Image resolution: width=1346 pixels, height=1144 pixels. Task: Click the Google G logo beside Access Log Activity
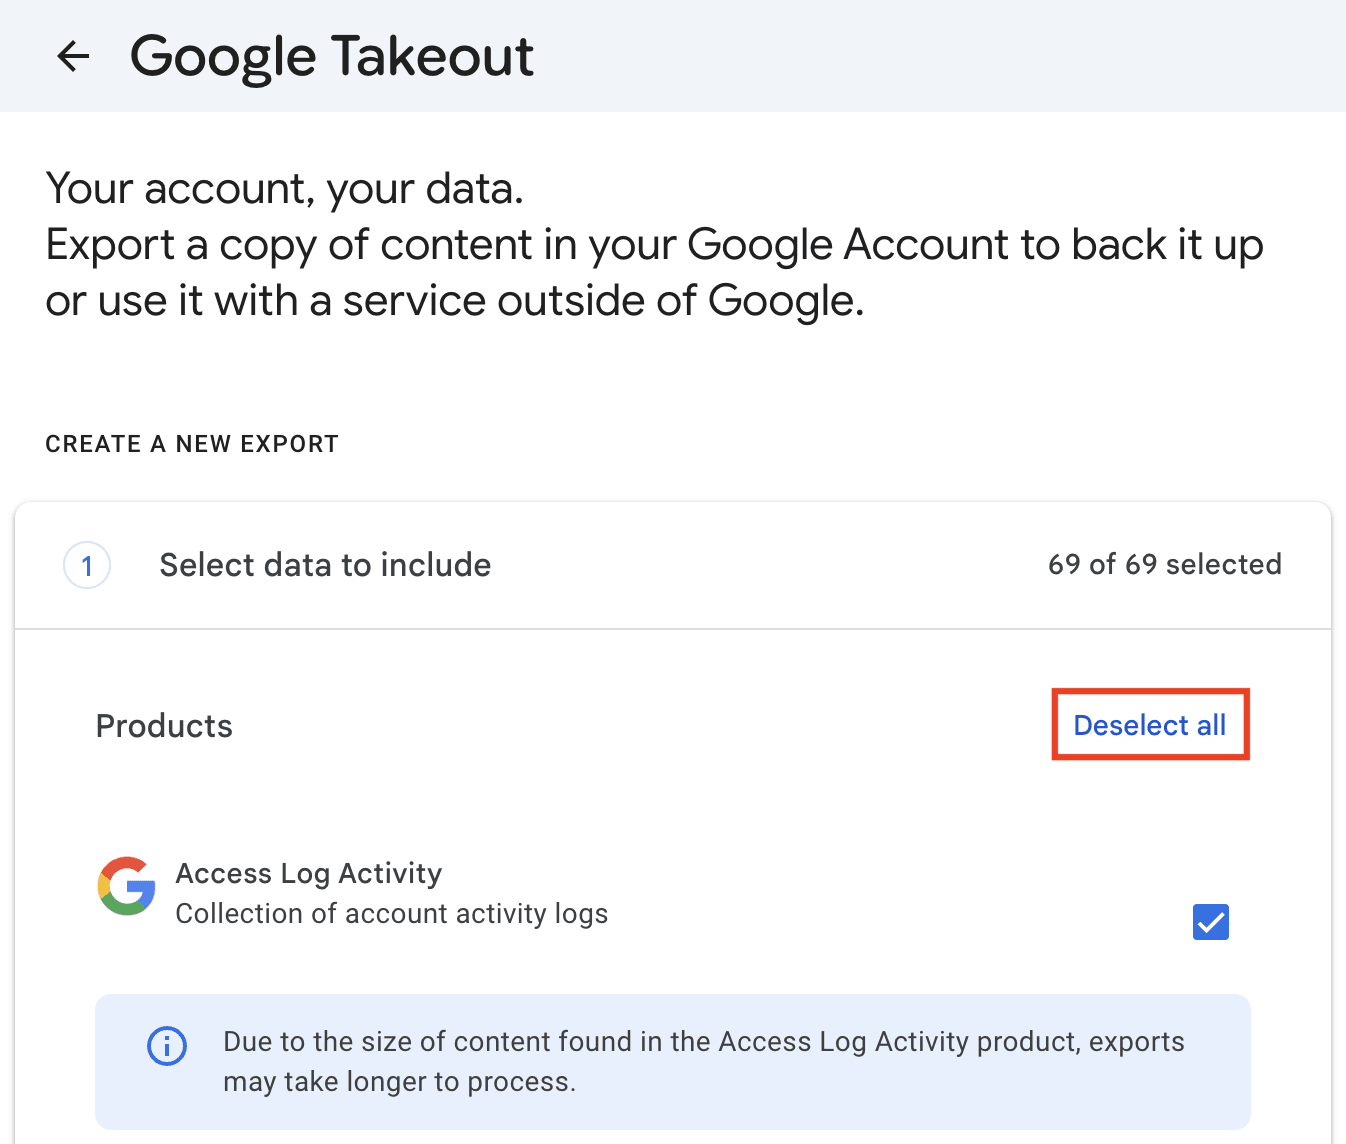tap(126, 887)
